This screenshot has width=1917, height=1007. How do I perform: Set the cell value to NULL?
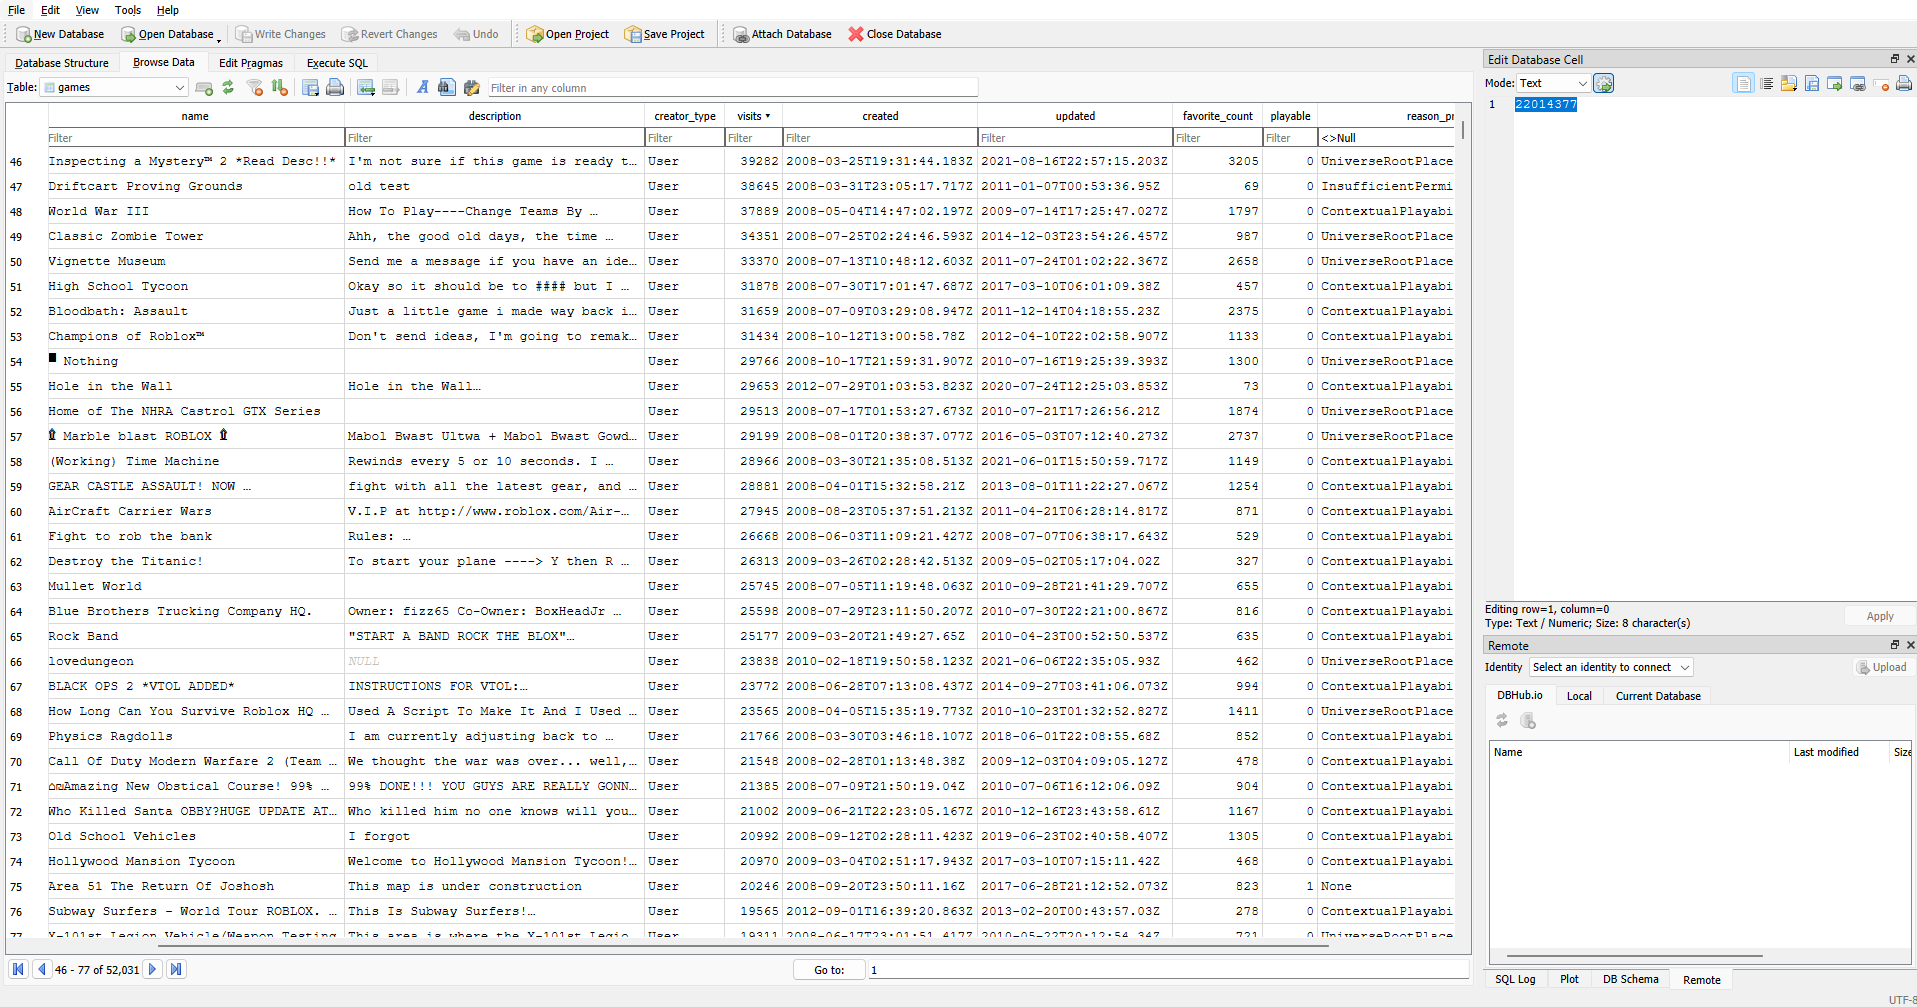(1881, 84)
